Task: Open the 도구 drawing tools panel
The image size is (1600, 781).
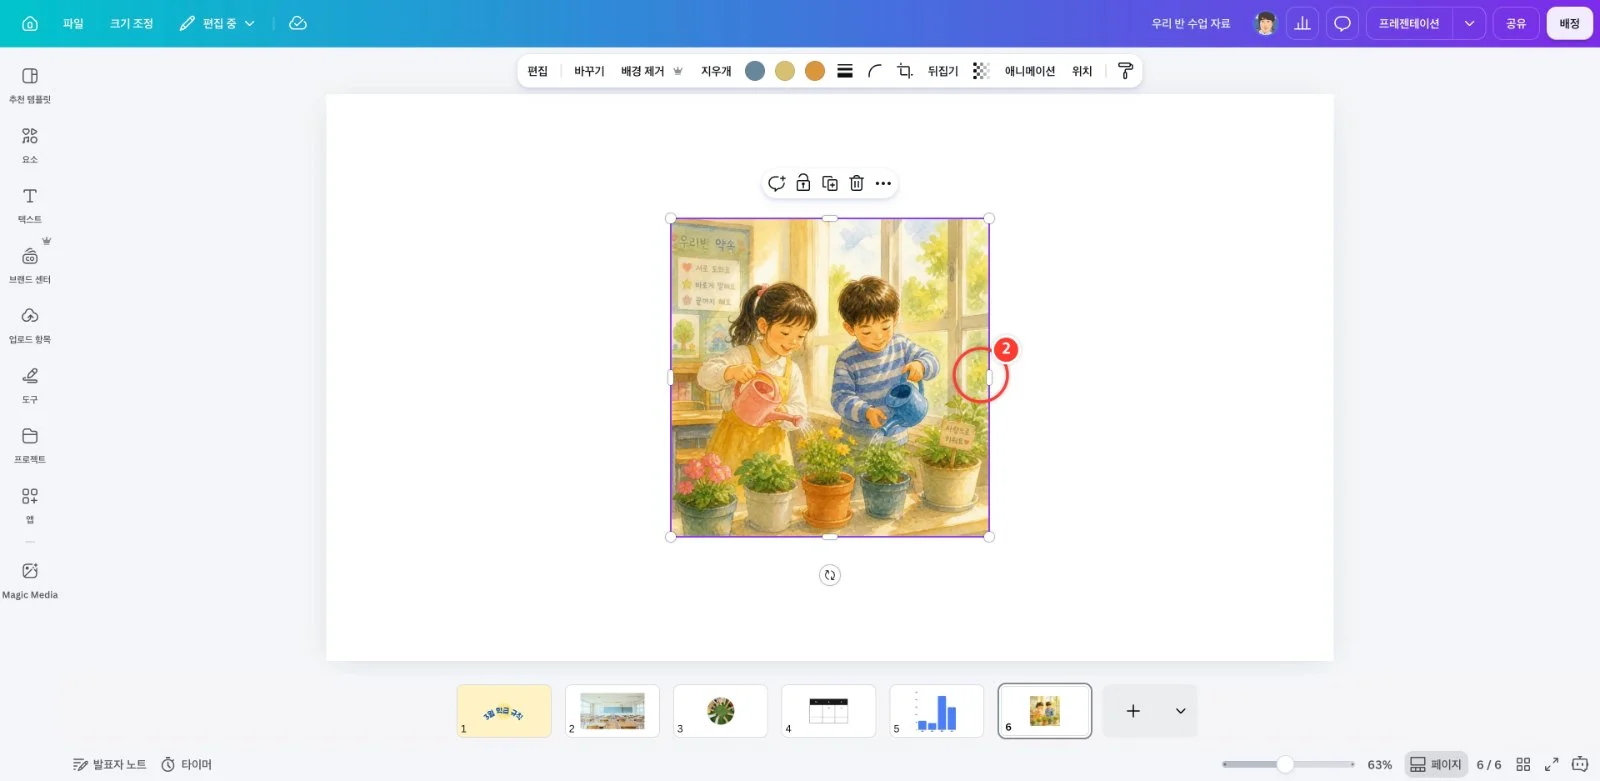Action: point(30,385)
